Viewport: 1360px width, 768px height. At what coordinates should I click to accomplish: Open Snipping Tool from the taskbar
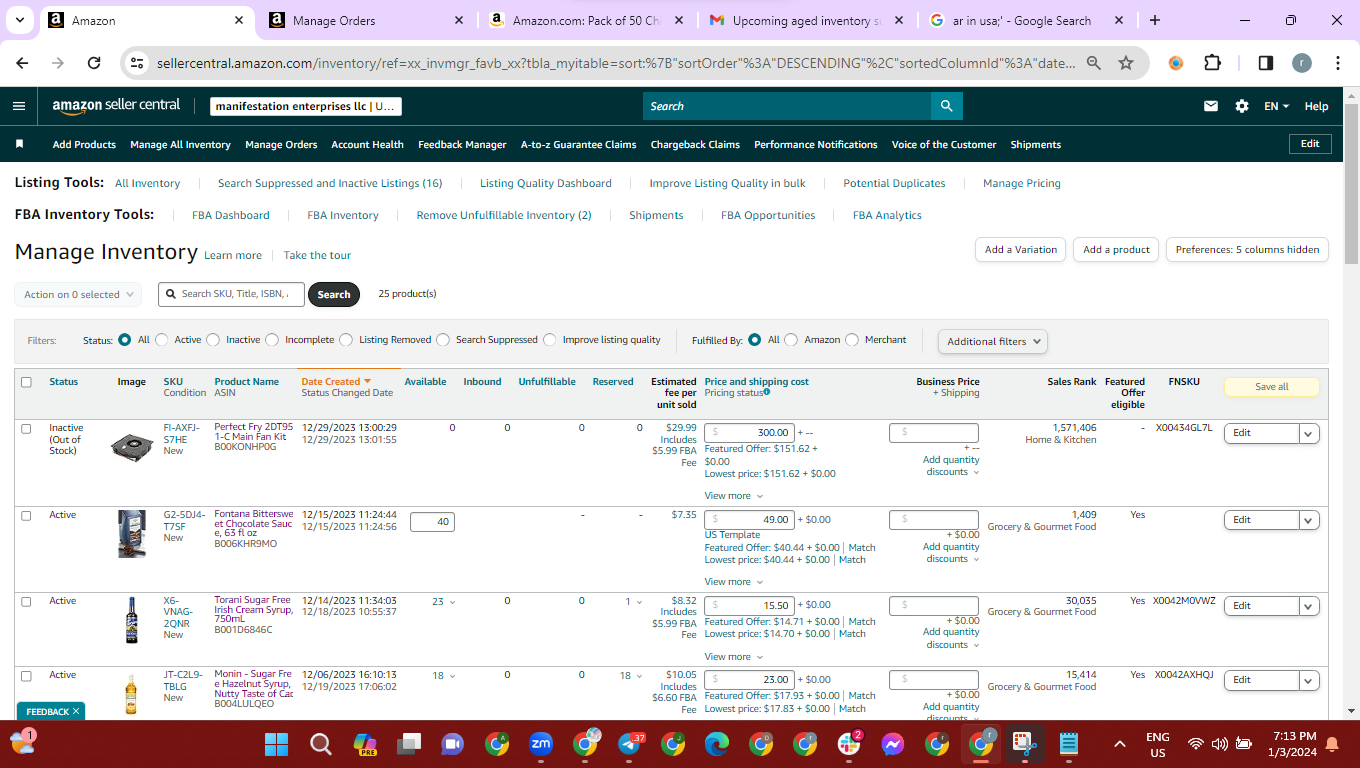pos(1024,744)
